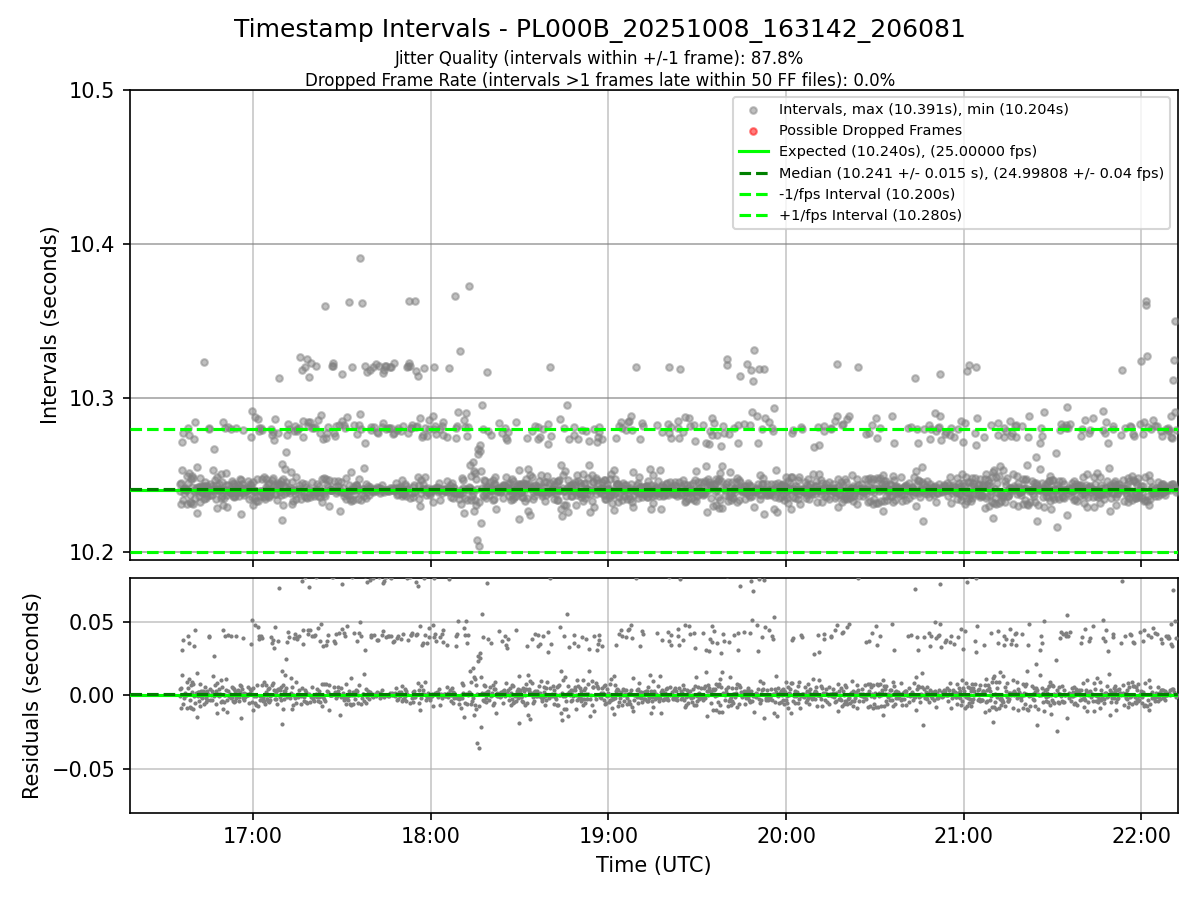Click legend entry '-1/fps Interval (10.200s)'
This screenshot has height=900, width=1200.
(867, 194)
